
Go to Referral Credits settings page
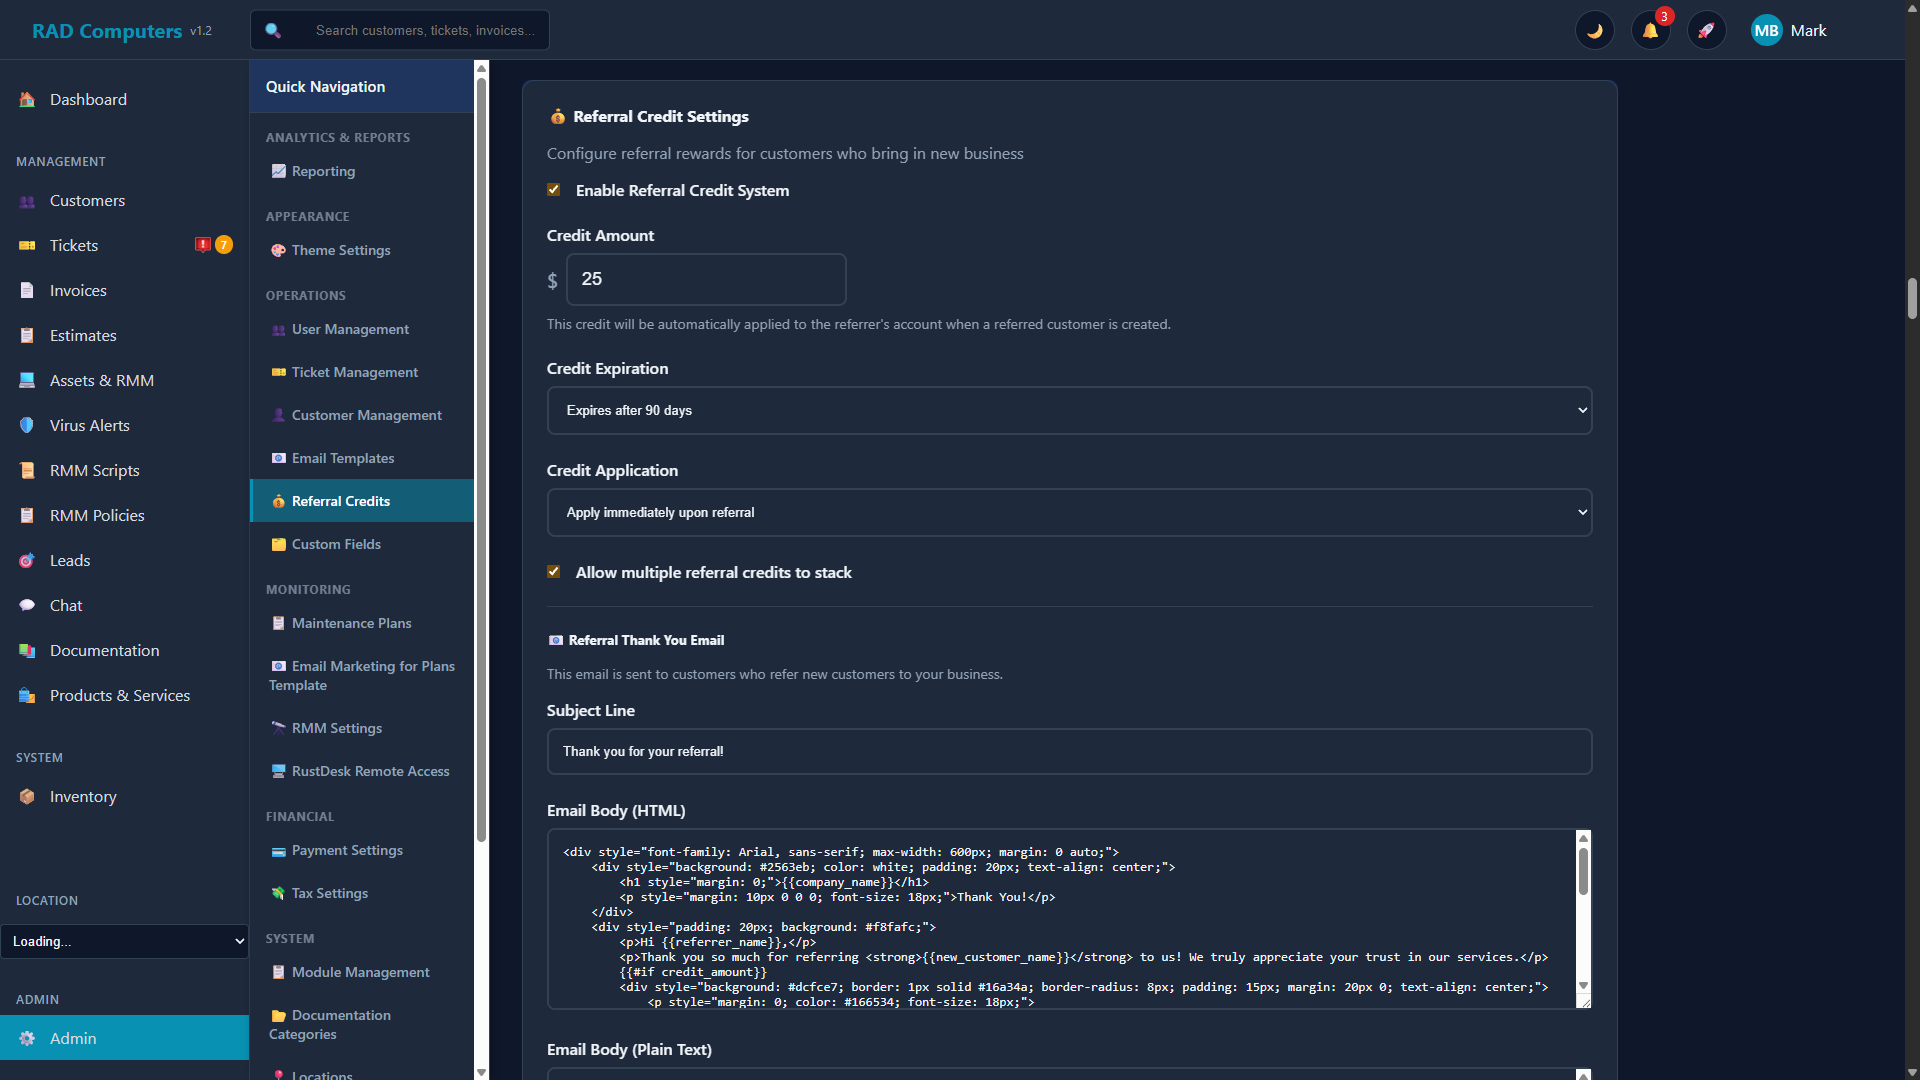tap(340, 501)
